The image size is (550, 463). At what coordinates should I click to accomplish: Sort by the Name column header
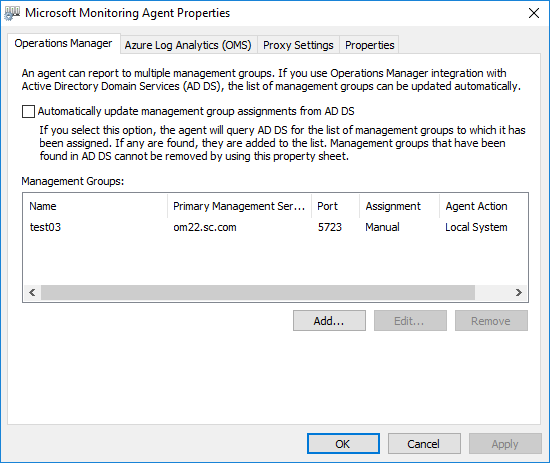click(95, 206)
